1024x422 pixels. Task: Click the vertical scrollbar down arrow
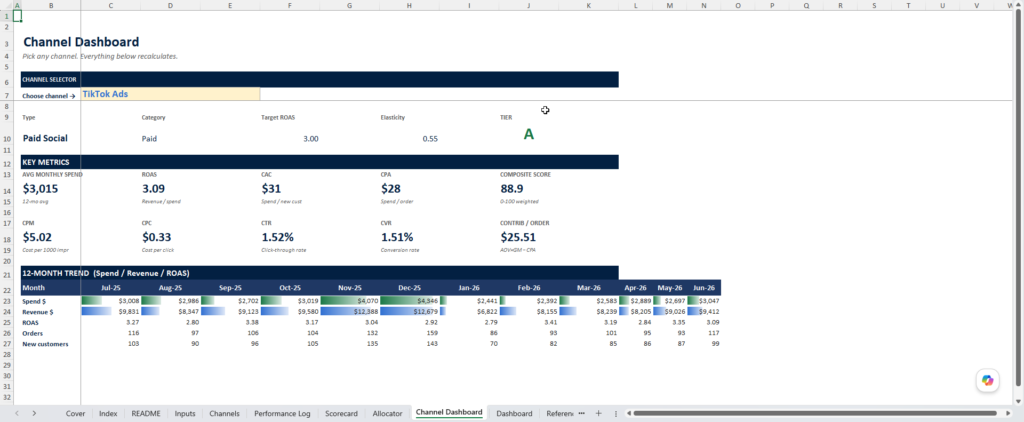(1017, 400)
